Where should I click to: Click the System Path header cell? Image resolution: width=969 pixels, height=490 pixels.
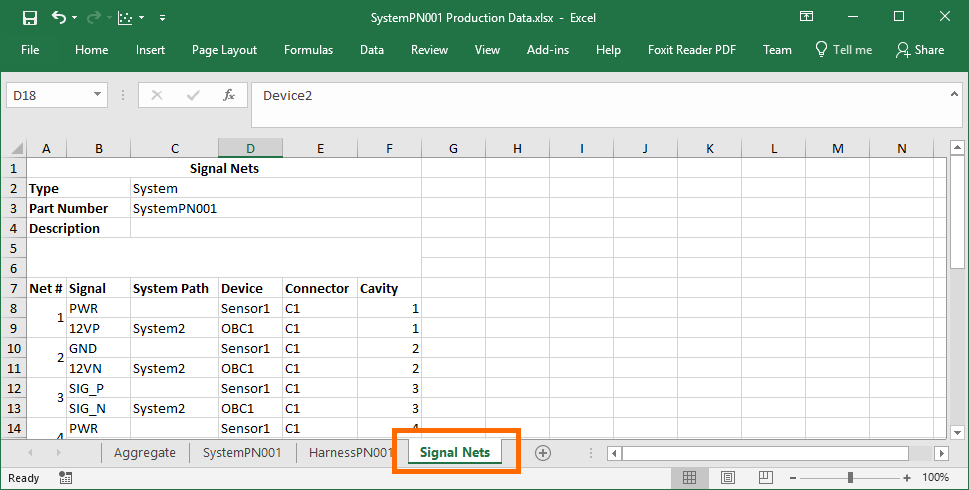pyautogui.click(x=174, y=289)
